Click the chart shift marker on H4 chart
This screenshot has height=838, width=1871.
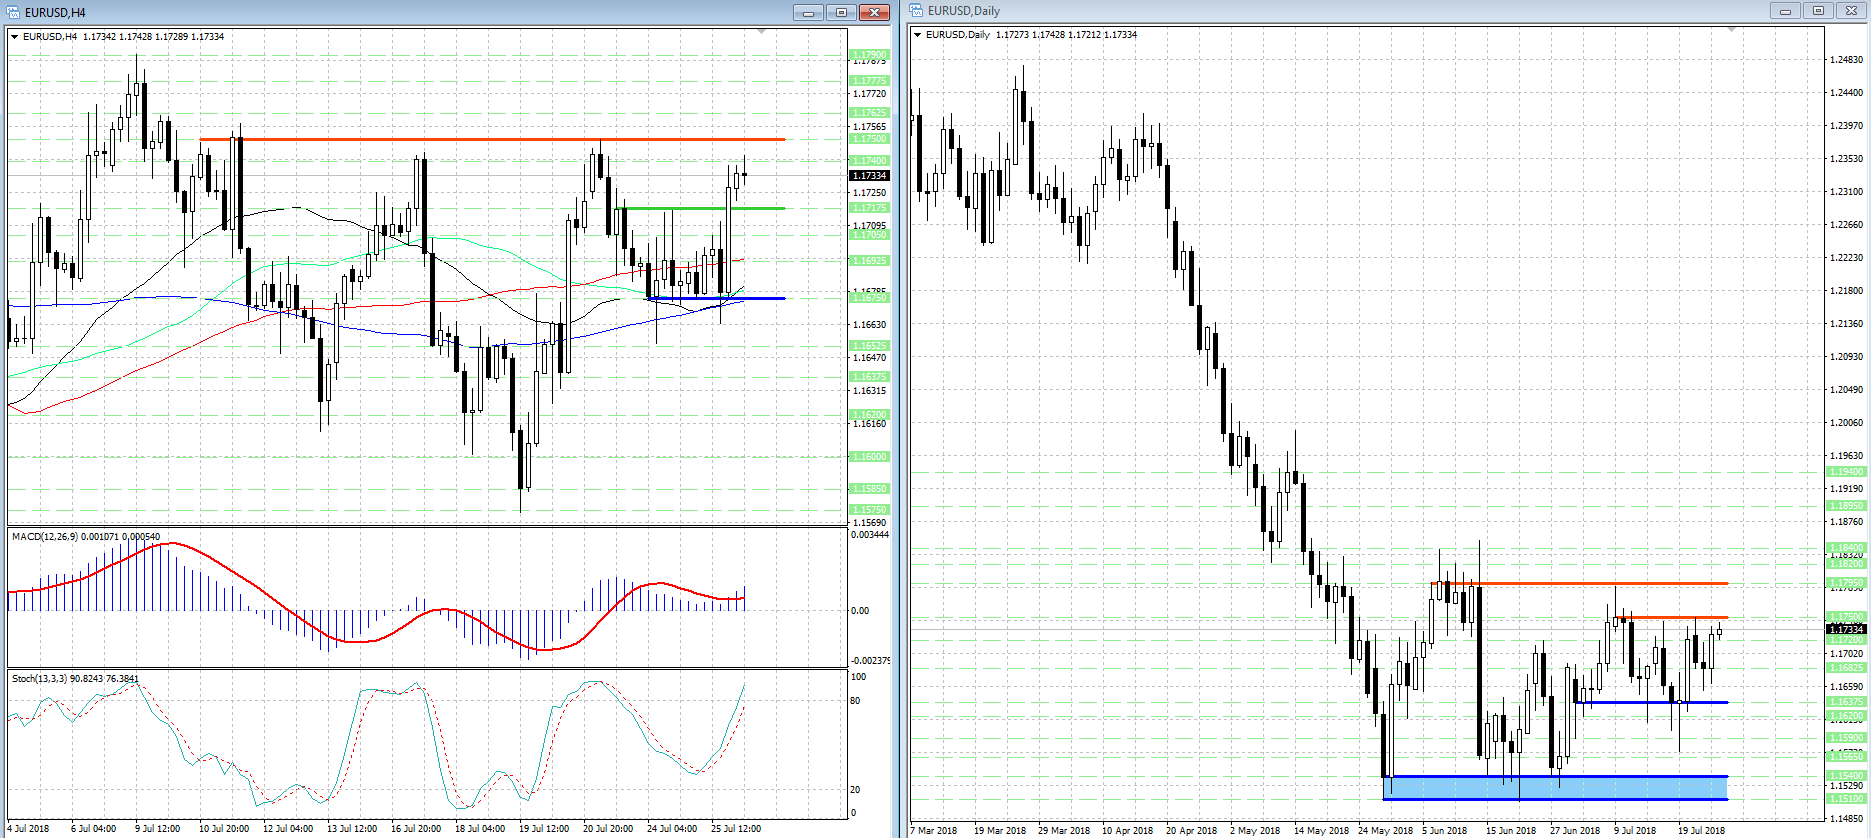(x=762, y=32)
